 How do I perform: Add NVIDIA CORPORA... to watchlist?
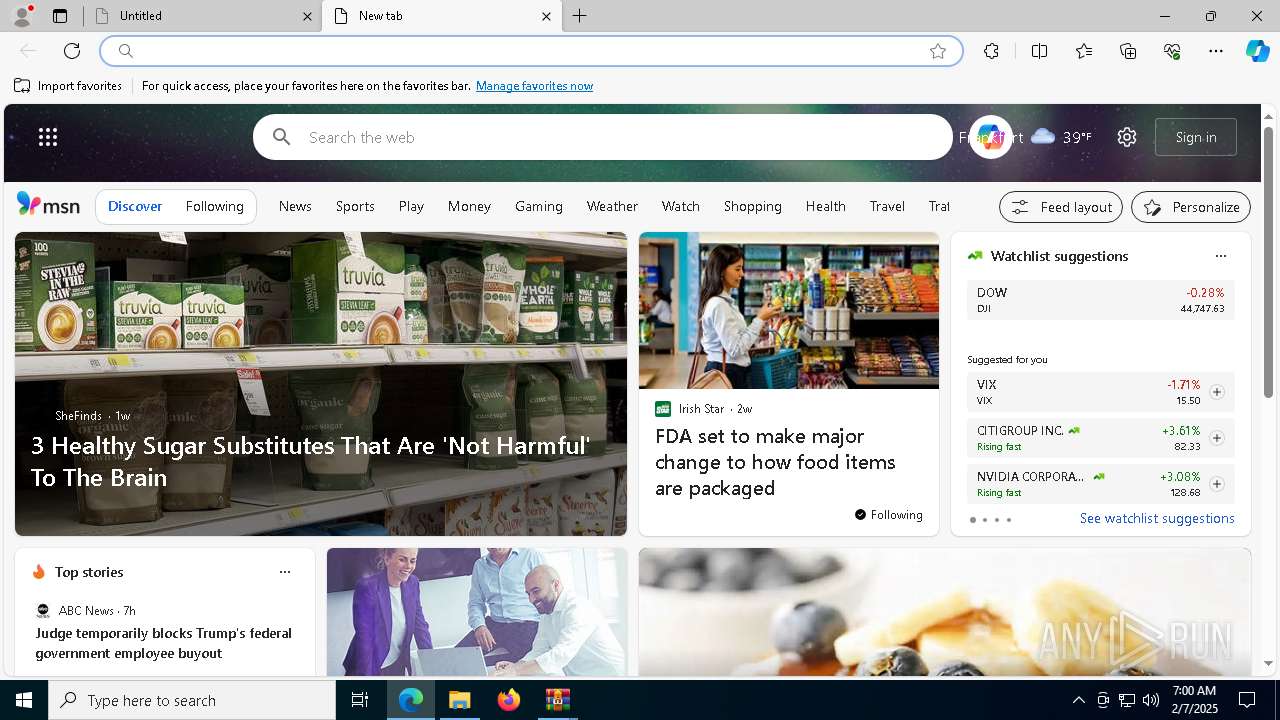(1217, 484)
